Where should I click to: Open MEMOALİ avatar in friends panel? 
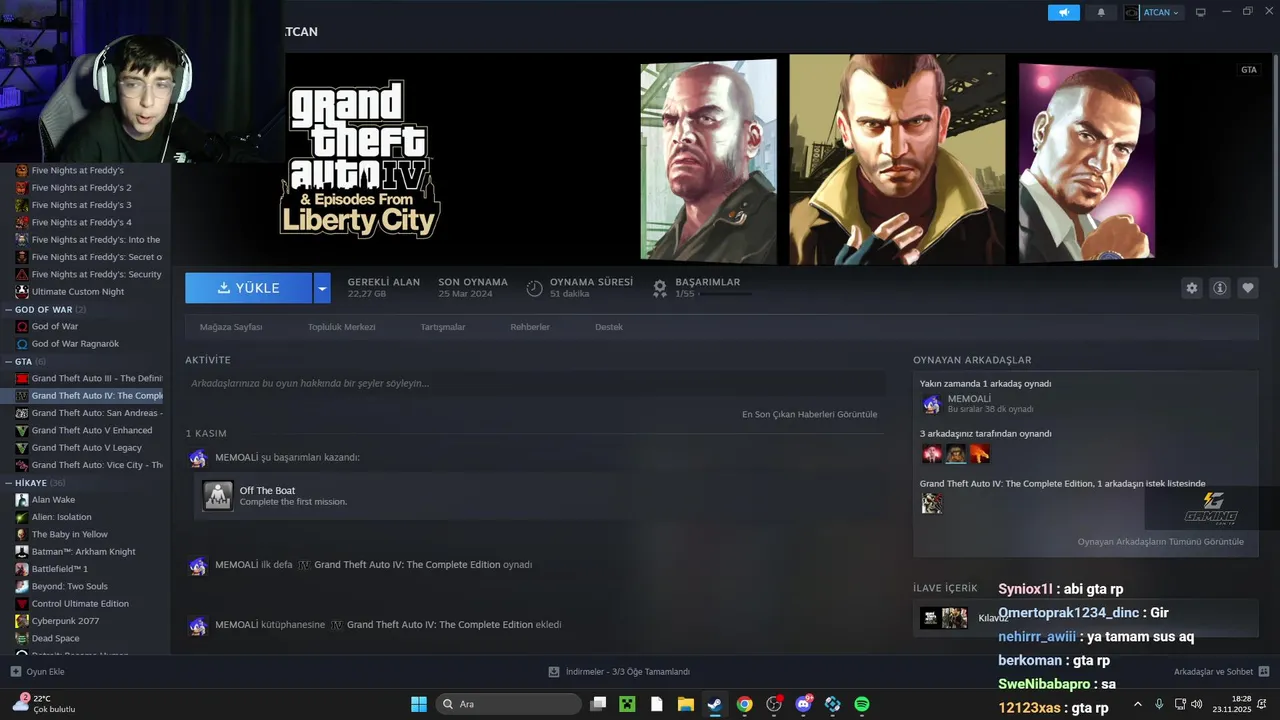(931, 403)
